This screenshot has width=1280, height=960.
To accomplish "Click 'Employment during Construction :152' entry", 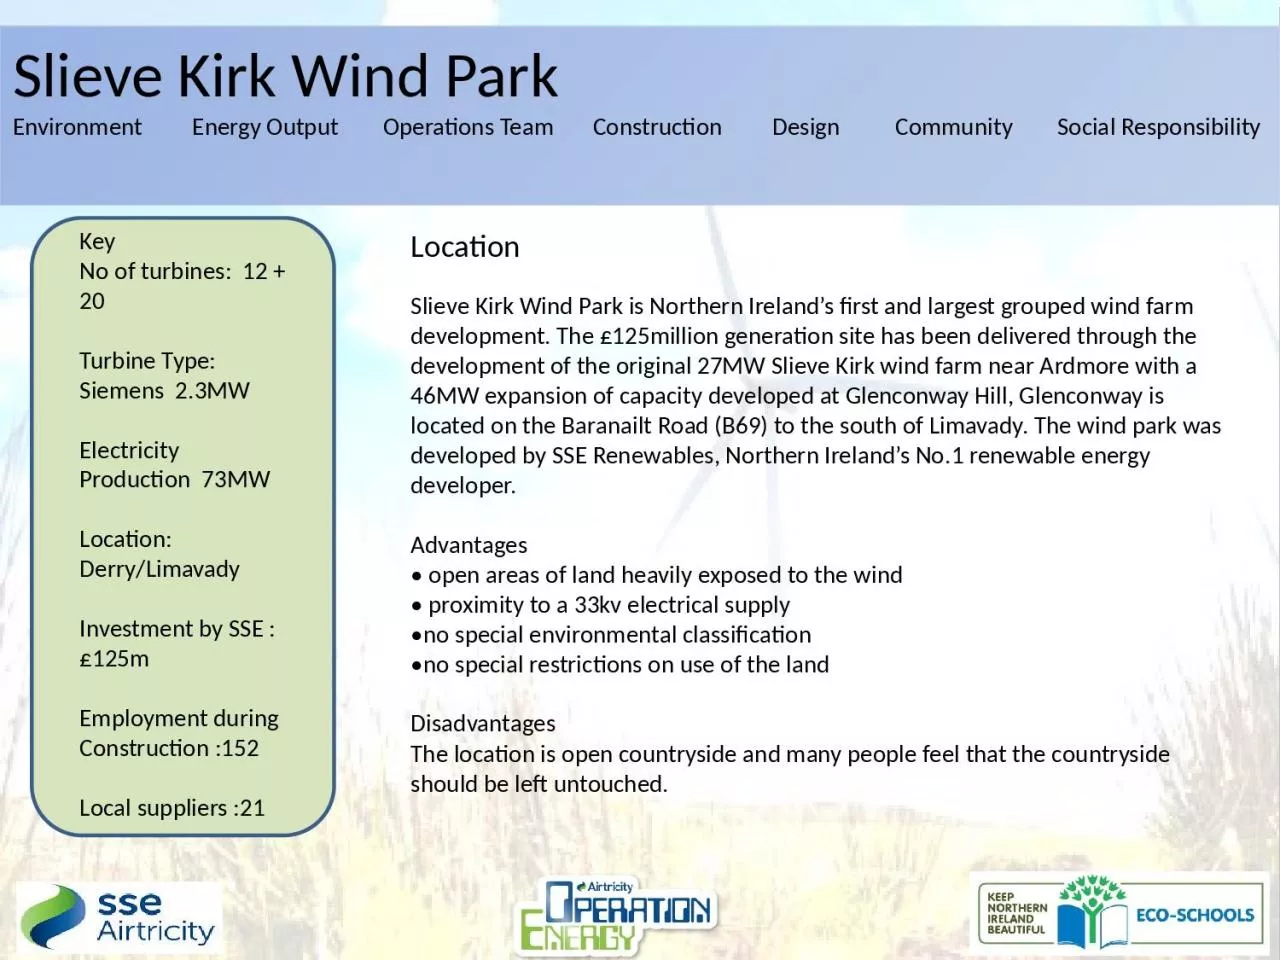I will (x=179, y=733).
